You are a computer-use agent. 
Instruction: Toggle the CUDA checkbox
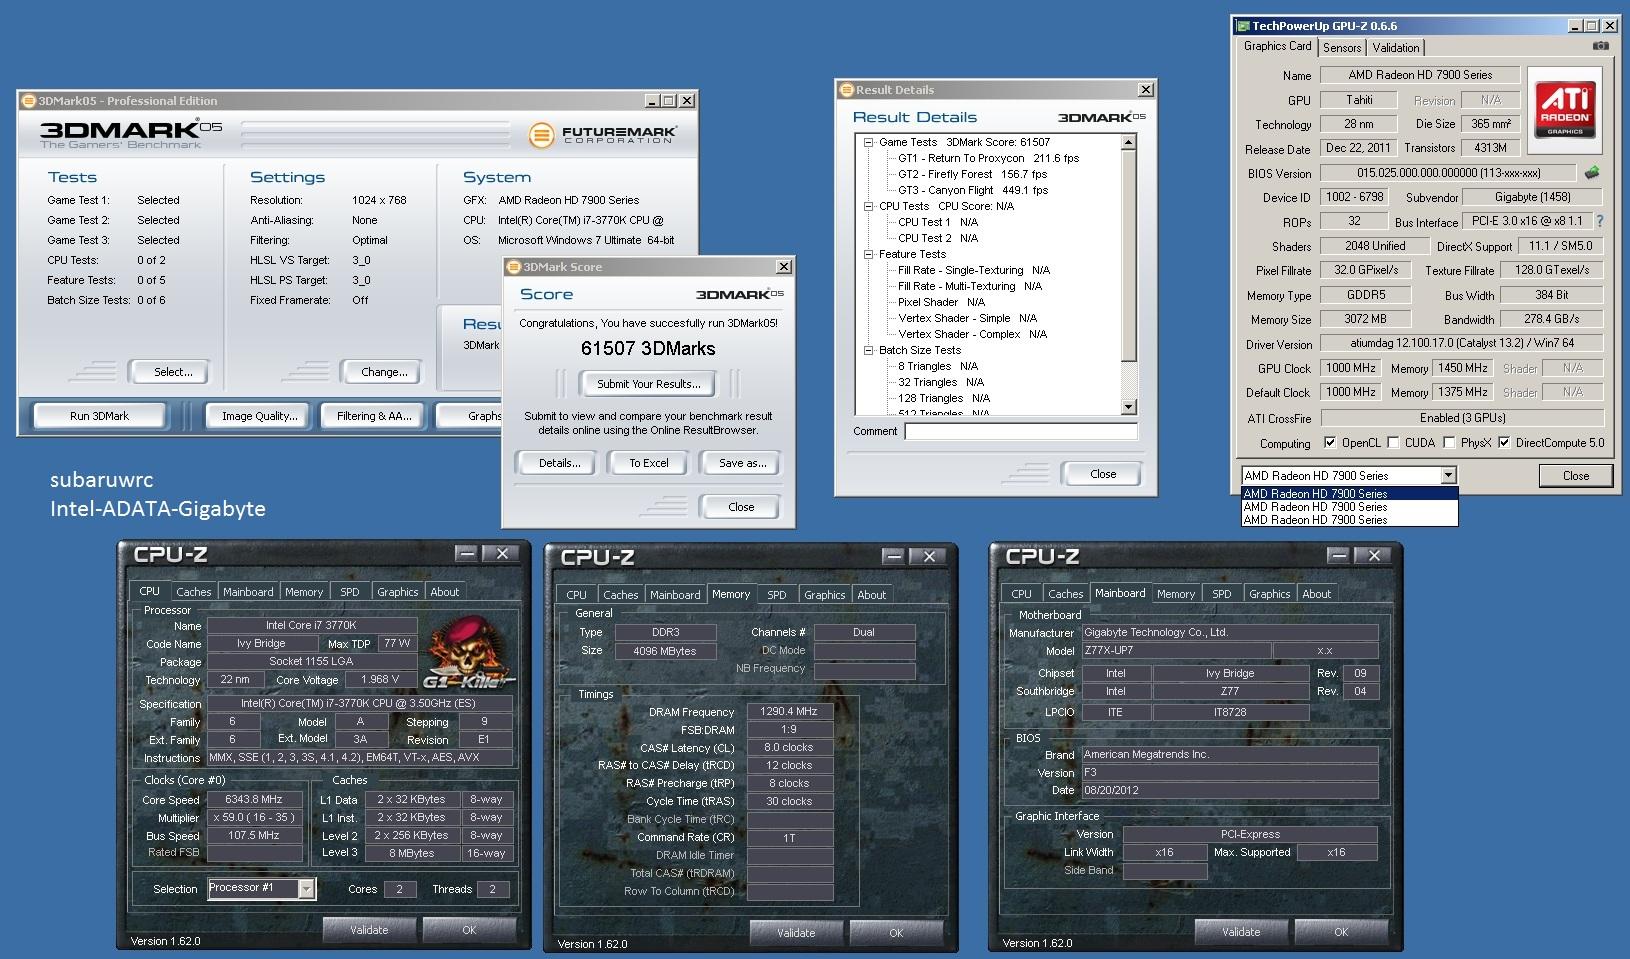pos(1392,442)
